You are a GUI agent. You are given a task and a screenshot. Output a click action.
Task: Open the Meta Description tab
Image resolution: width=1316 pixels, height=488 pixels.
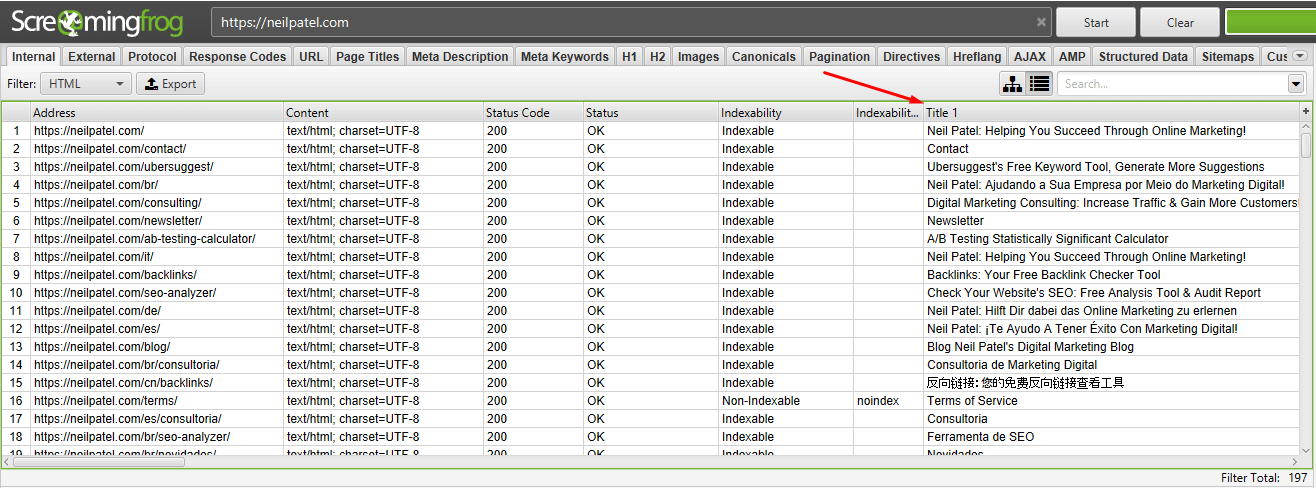pyautogui.click(x=460, y=57)
